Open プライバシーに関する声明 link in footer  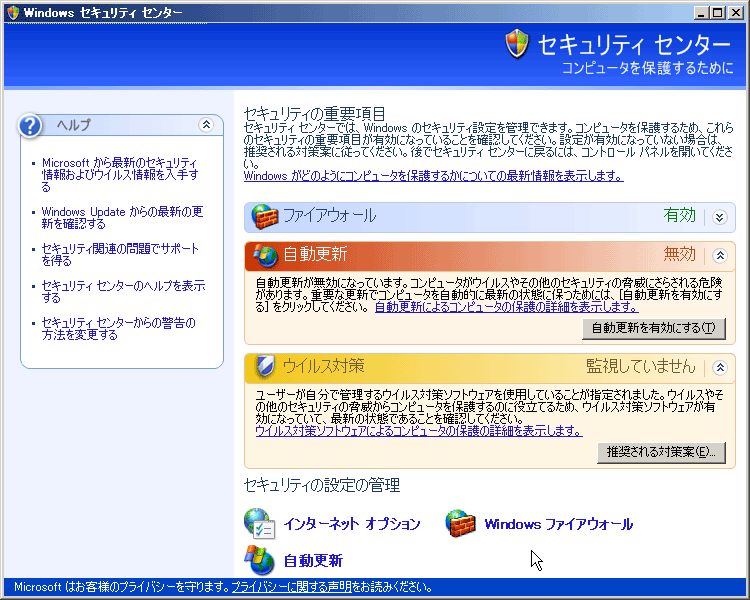pos(291,587)
